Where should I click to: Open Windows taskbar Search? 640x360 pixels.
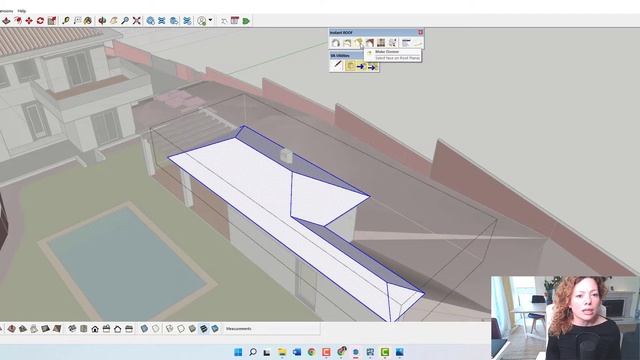[x=253, y=352]
